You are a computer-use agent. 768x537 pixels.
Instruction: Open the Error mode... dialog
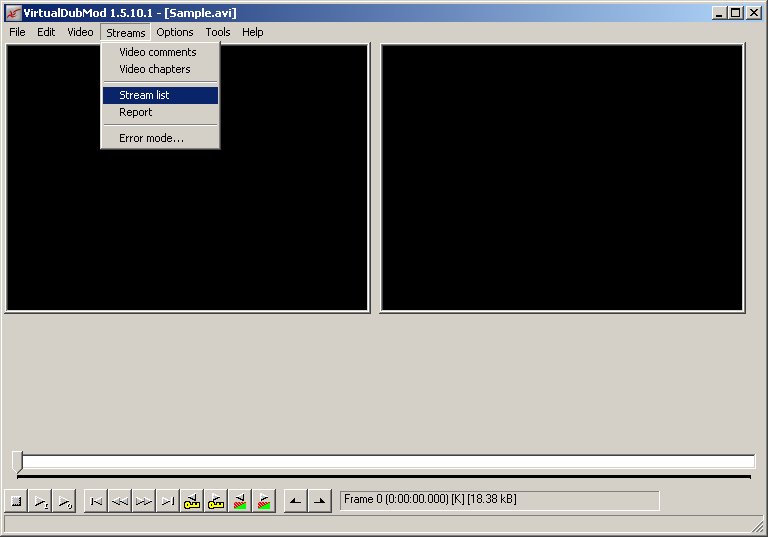(160, 138)
